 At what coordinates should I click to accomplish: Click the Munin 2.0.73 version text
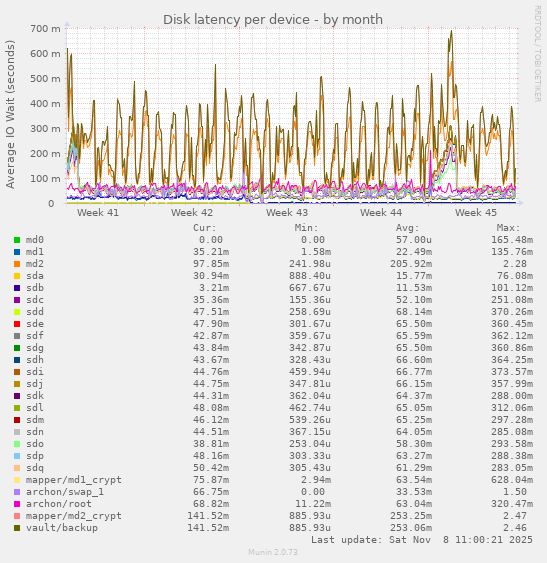(x=273, y=552)
